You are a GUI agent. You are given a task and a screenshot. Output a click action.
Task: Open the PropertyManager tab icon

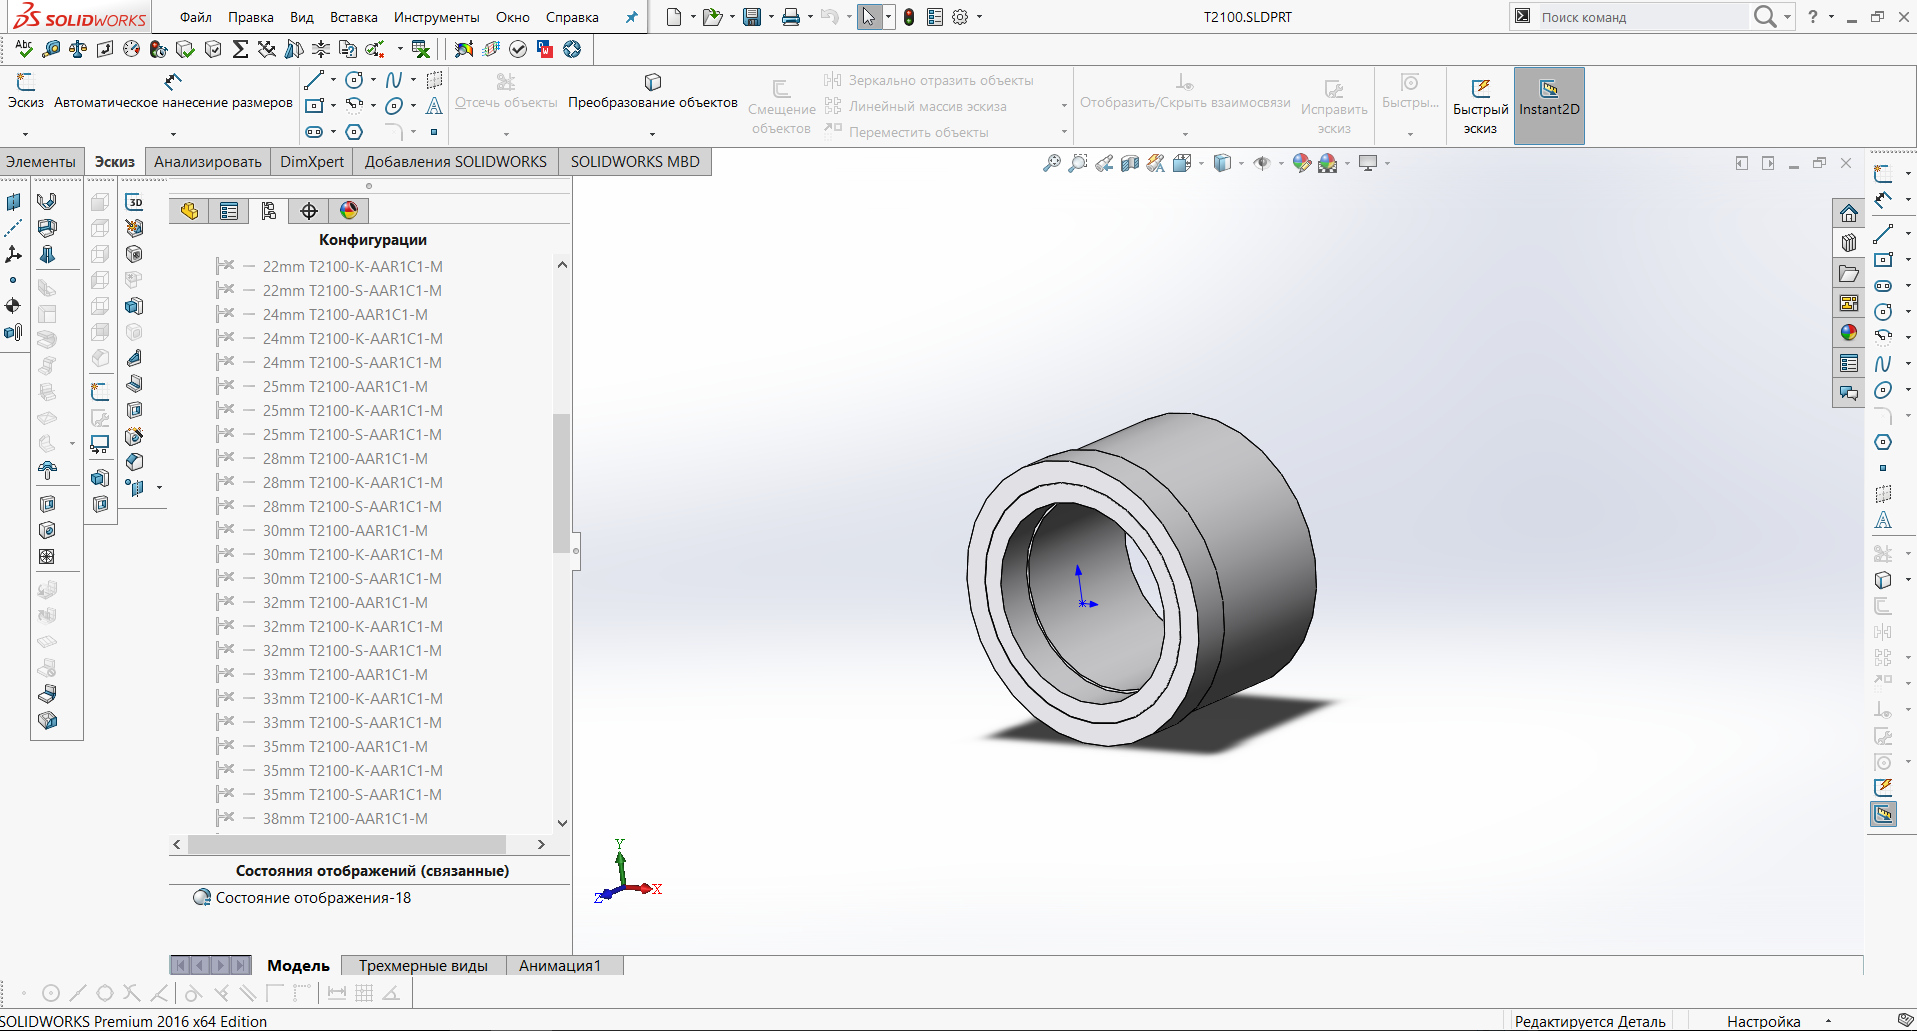point(229,210)
